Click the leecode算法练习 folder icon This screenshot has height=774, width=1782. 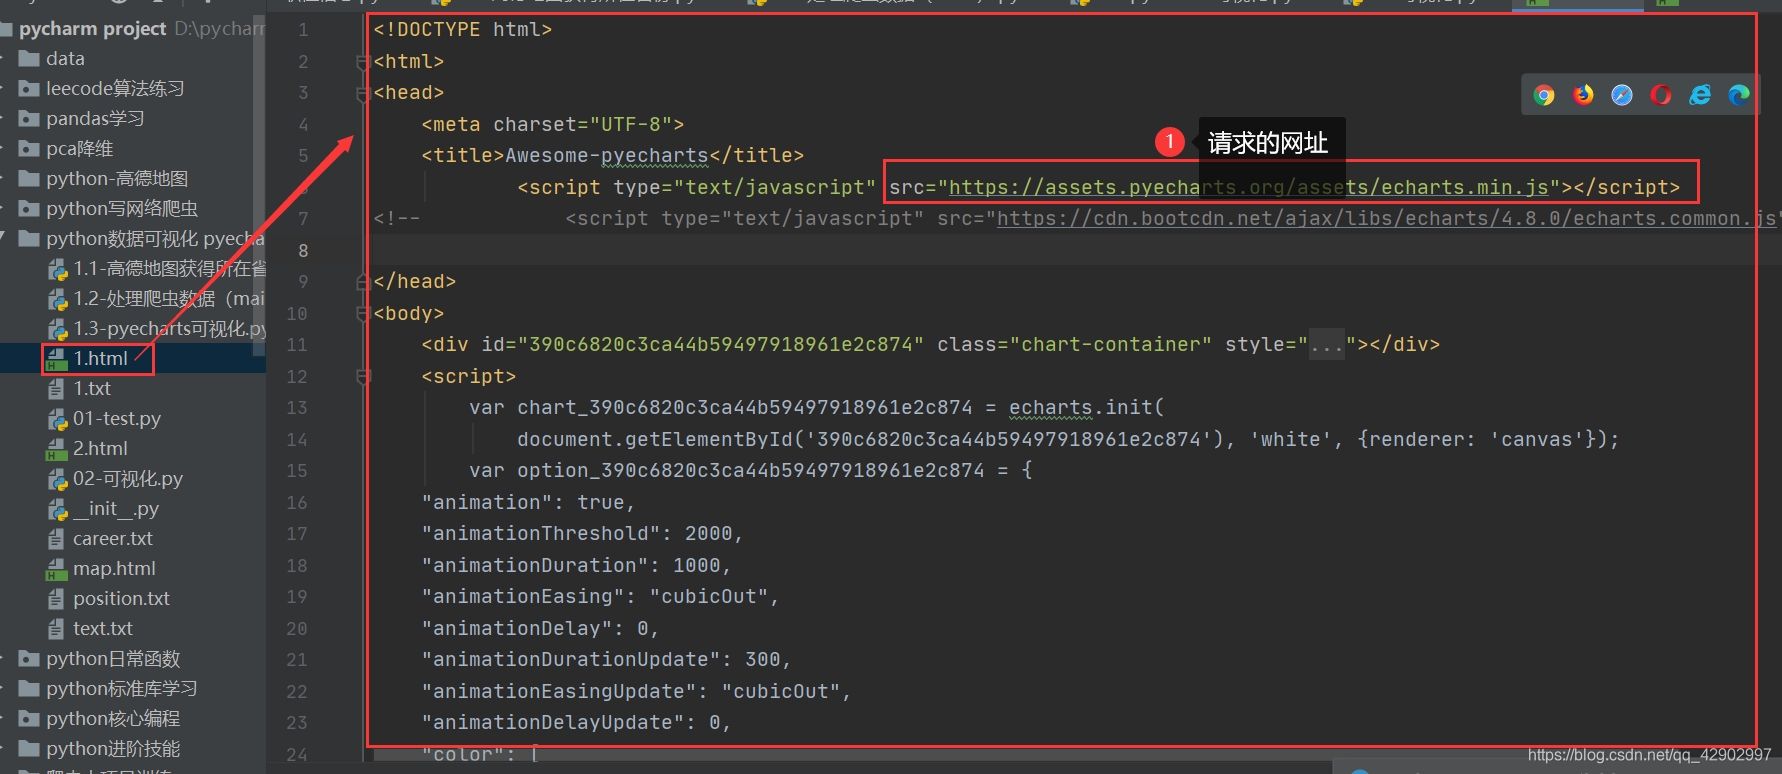pyautogui.click(x=29, y=88)
